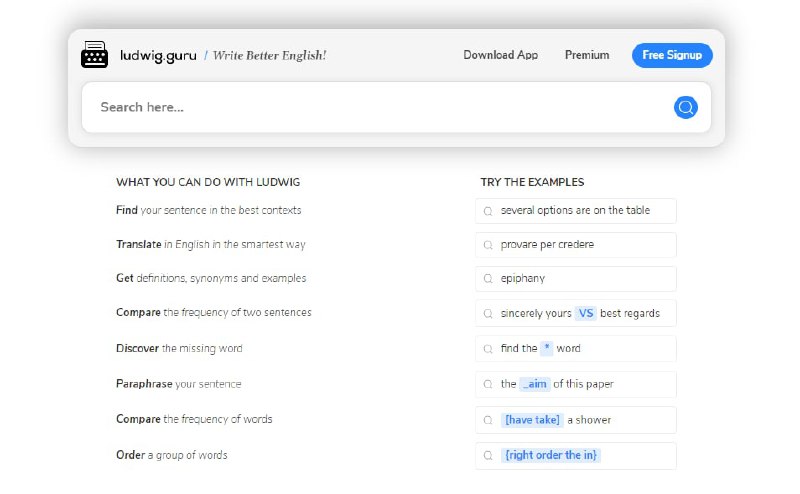
Task: Click the blue VS tag
Action: (586, 313)
